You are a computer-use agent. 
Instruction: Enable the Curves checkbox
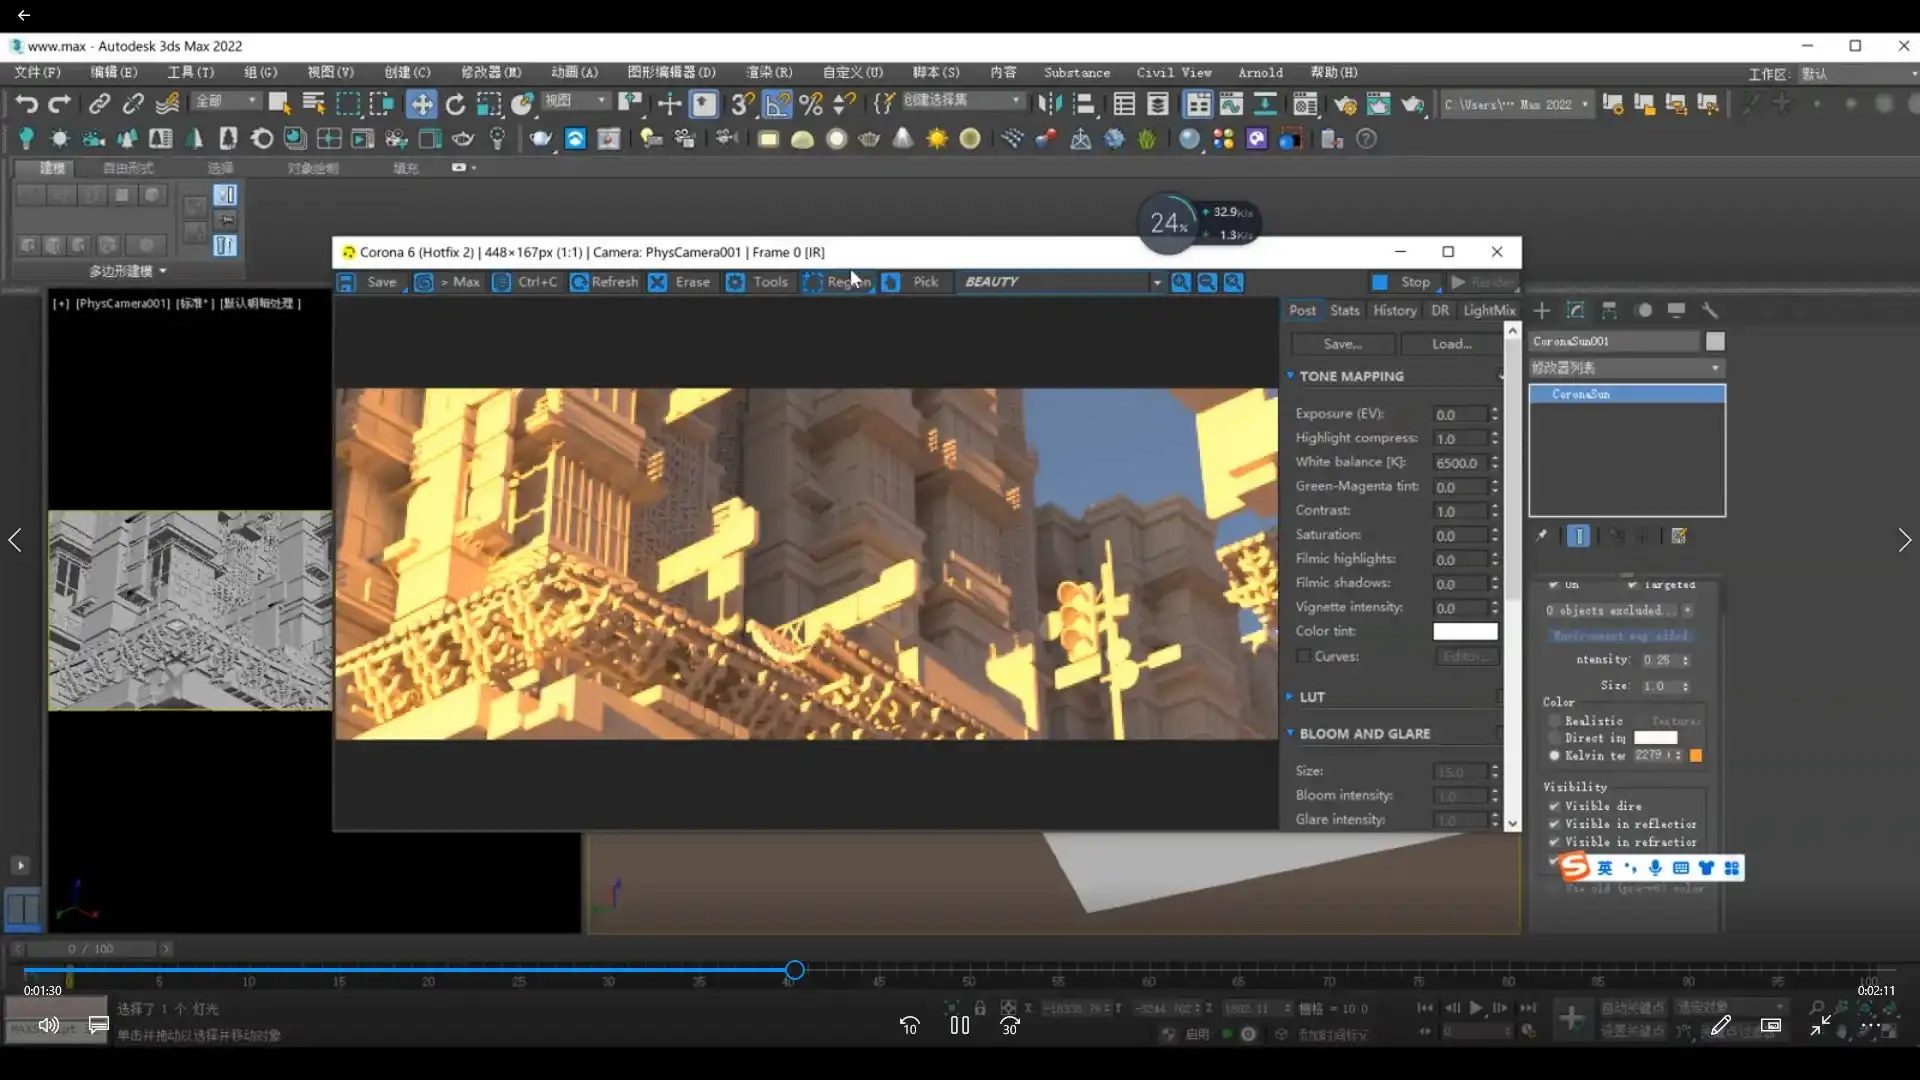(1304, 657)
